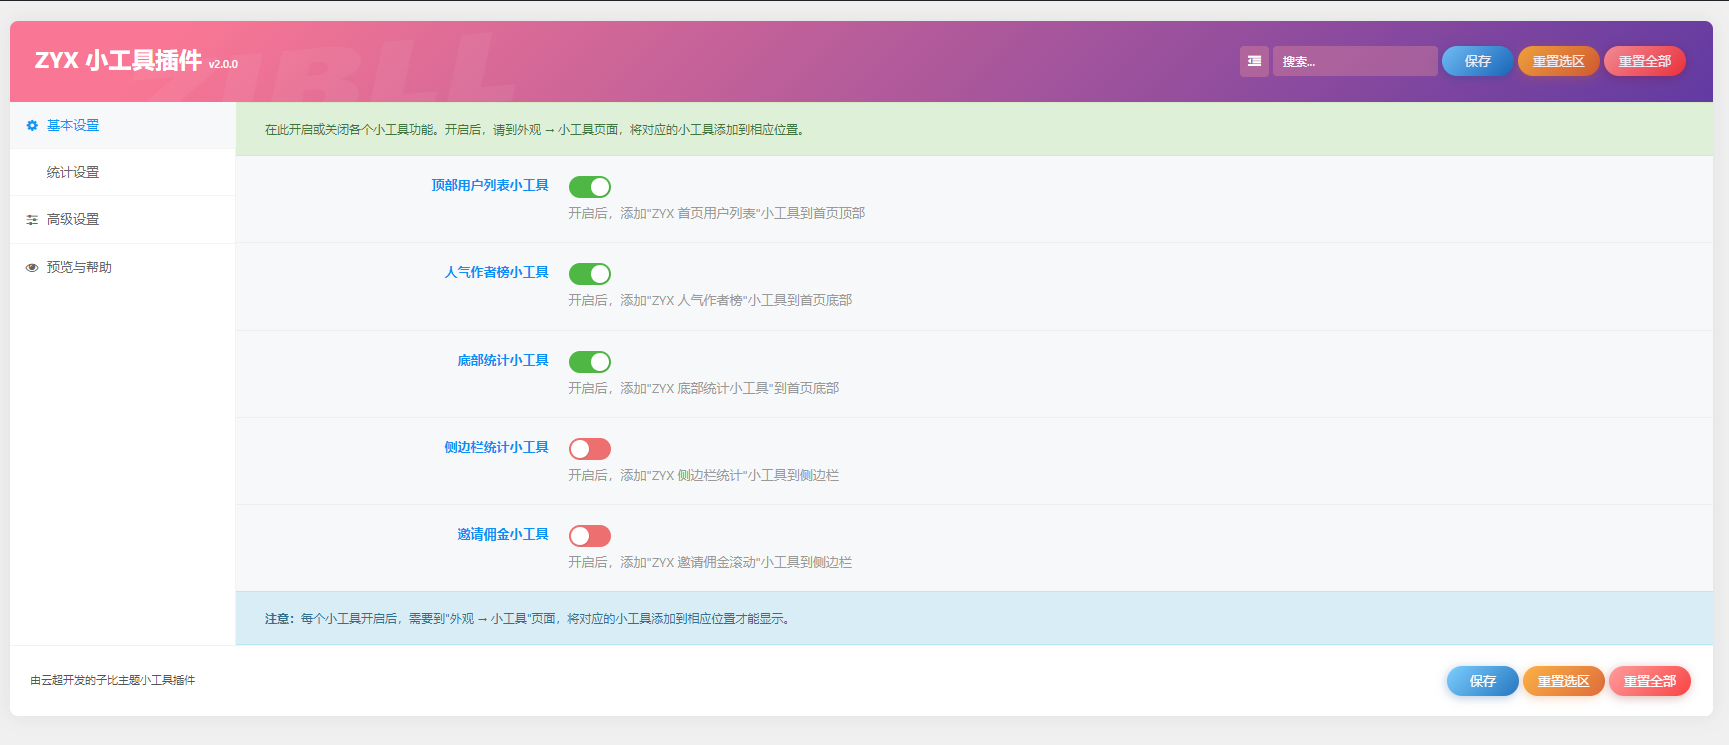Save settings with the bottom 保存 button
Viewport: 1729px width, 745px height.
click(x=1482, y=681)
